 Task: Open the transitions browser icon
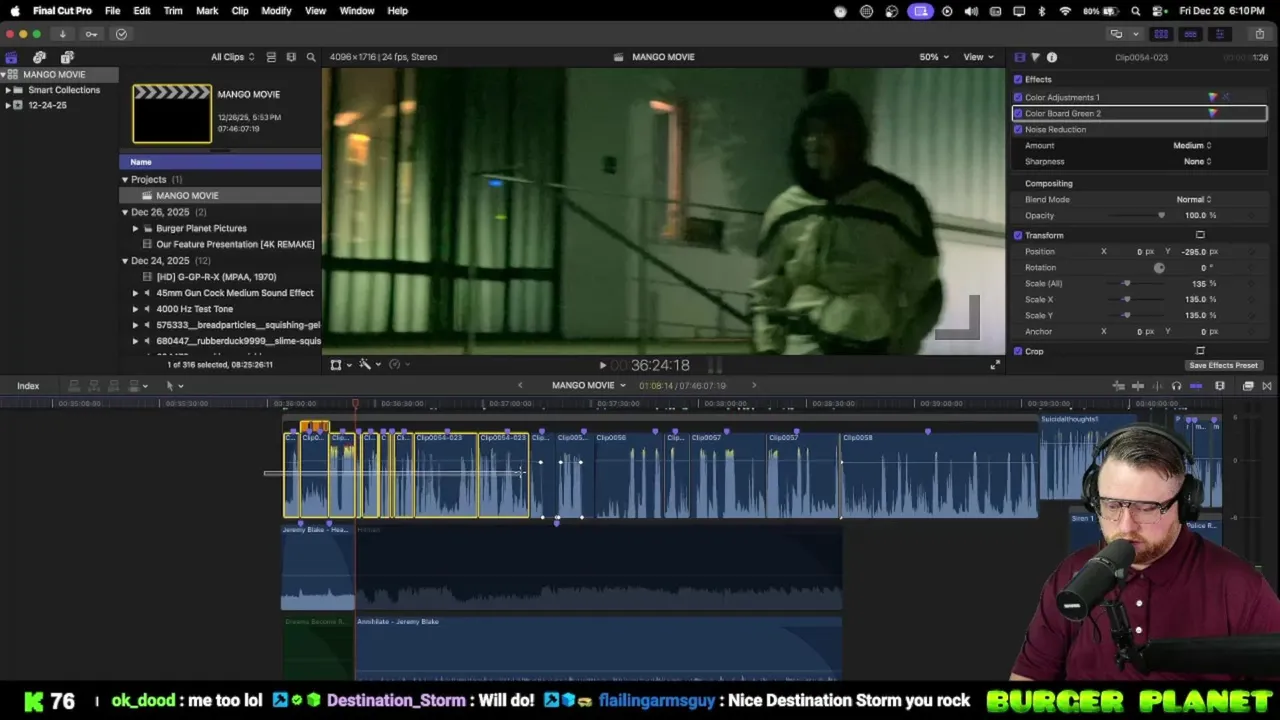pos(1267,386)
